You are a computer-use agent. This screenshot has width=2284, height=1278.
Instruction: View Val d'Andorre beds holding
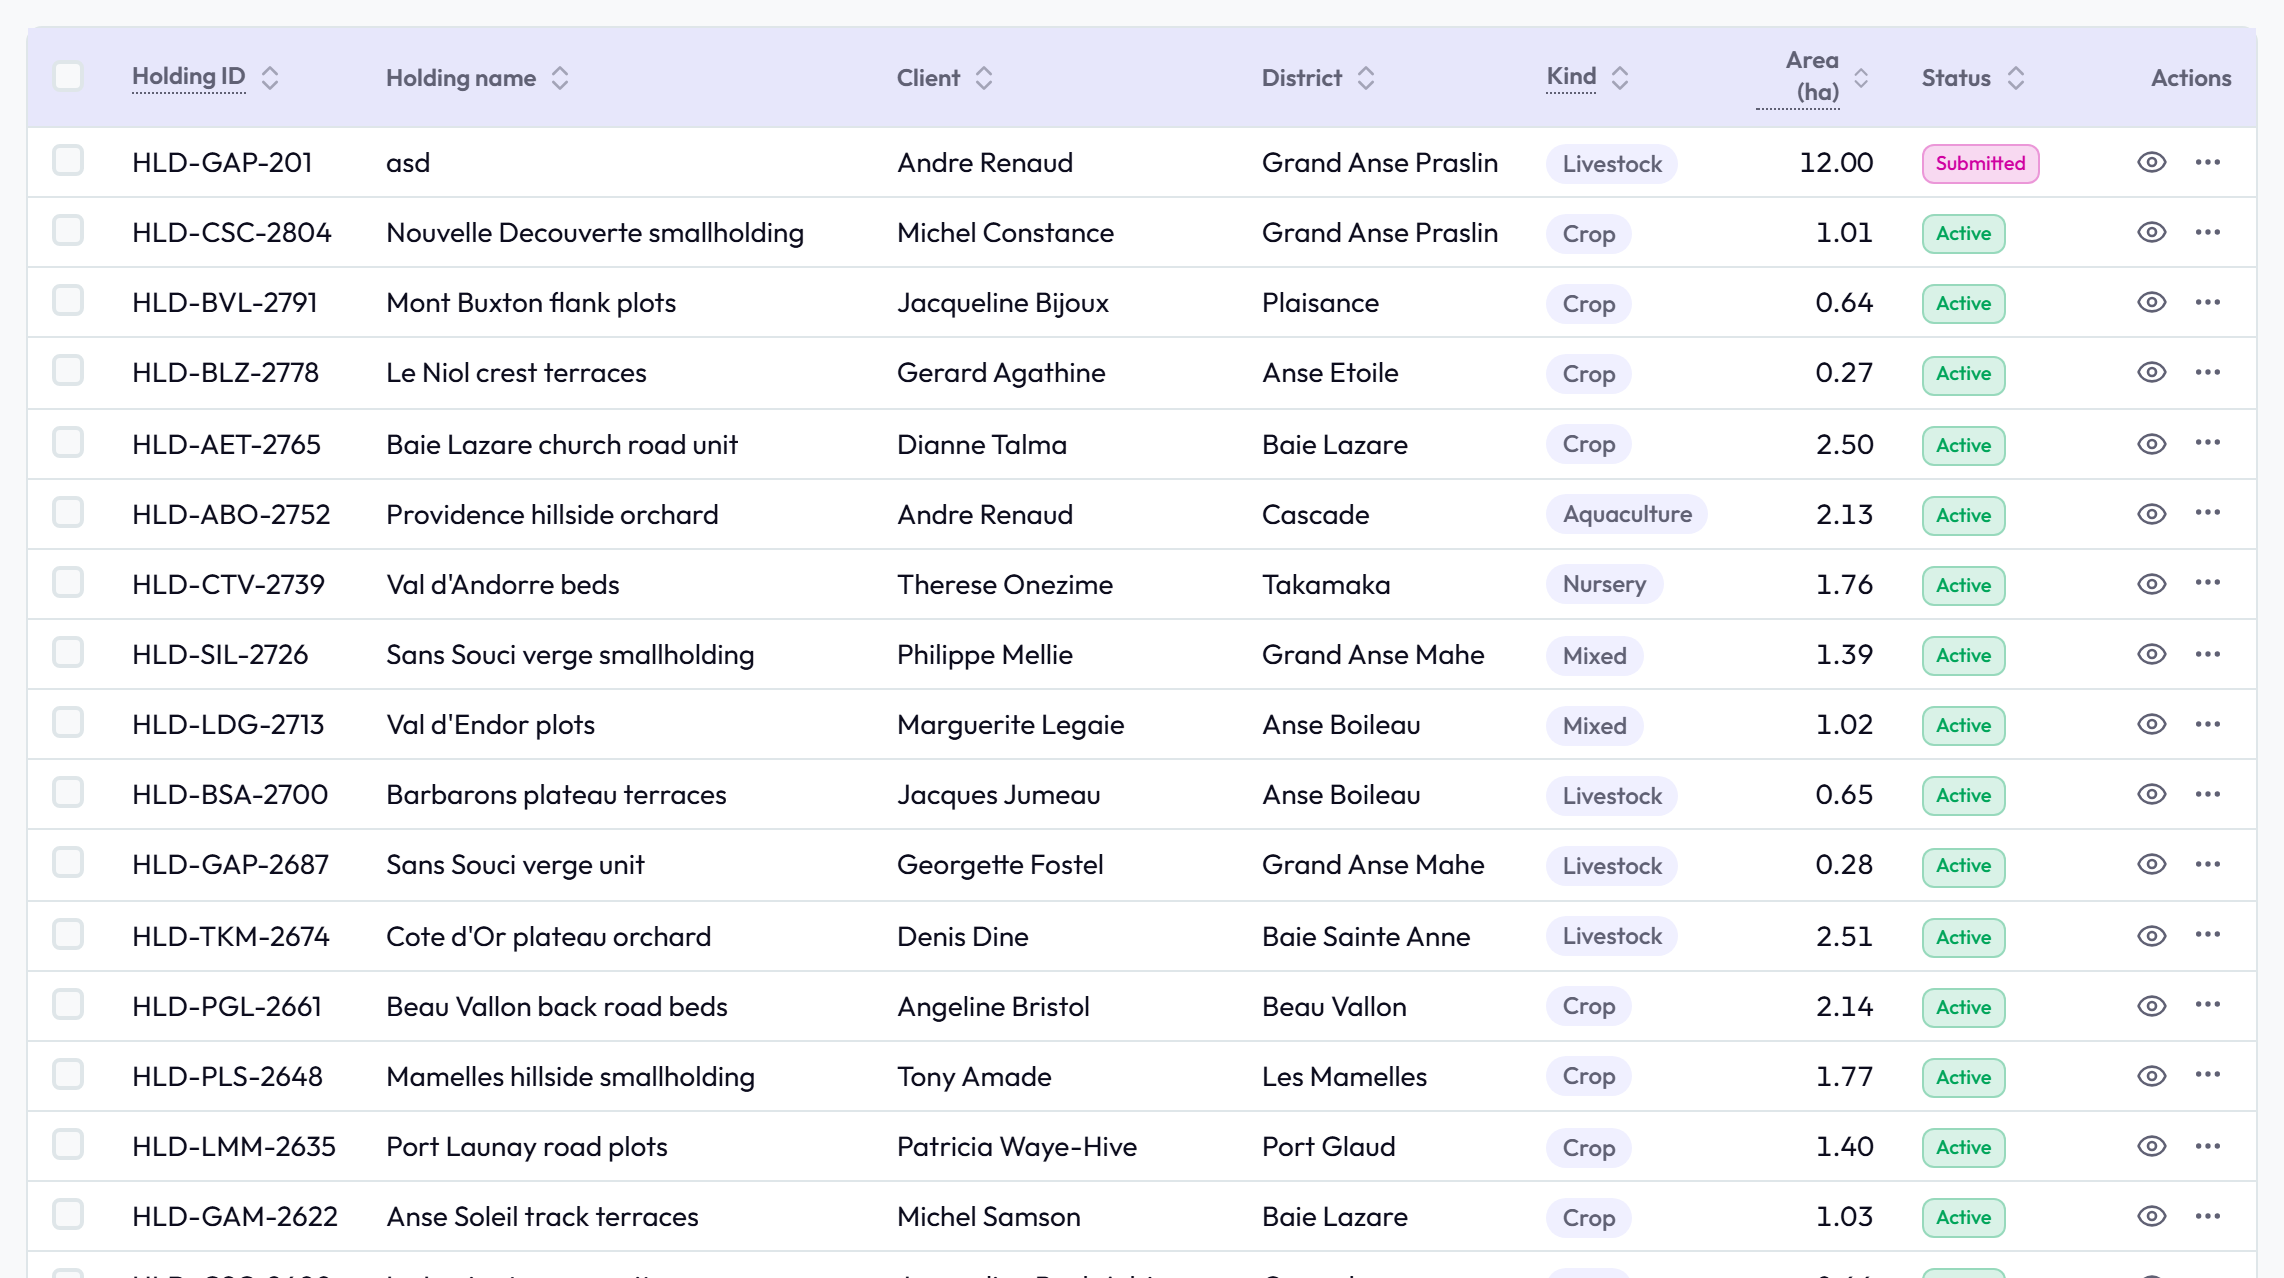coord(2151,584)
